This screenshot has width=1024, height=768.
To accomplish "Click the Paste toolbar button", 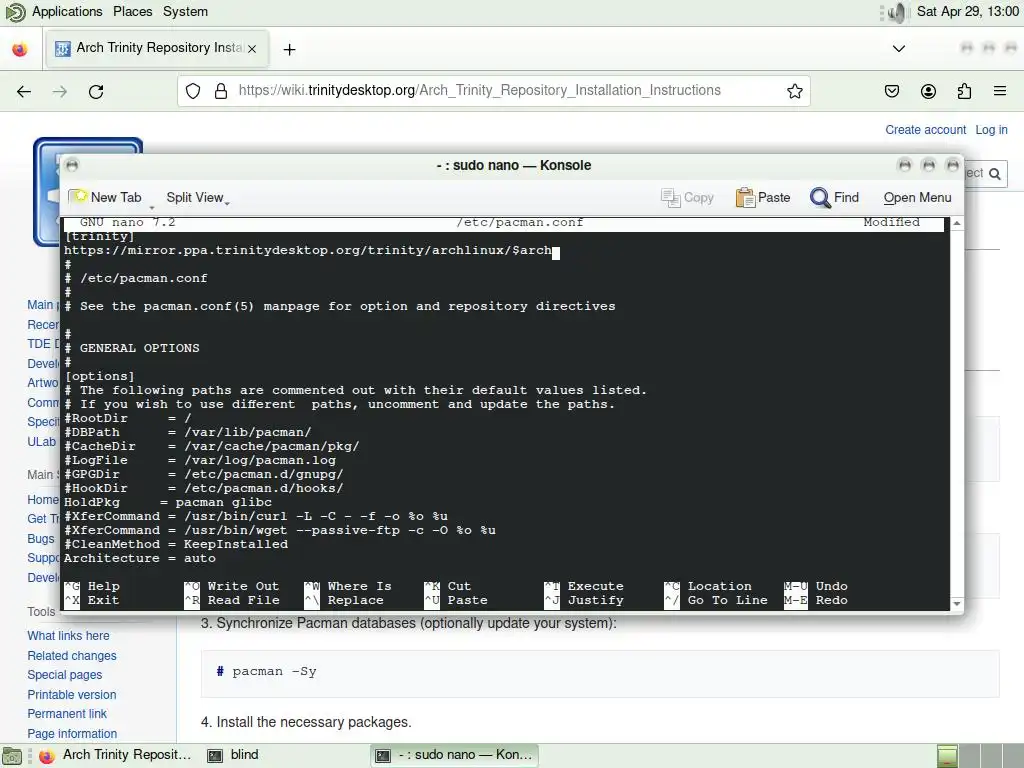I will click(x=763, y=197).
